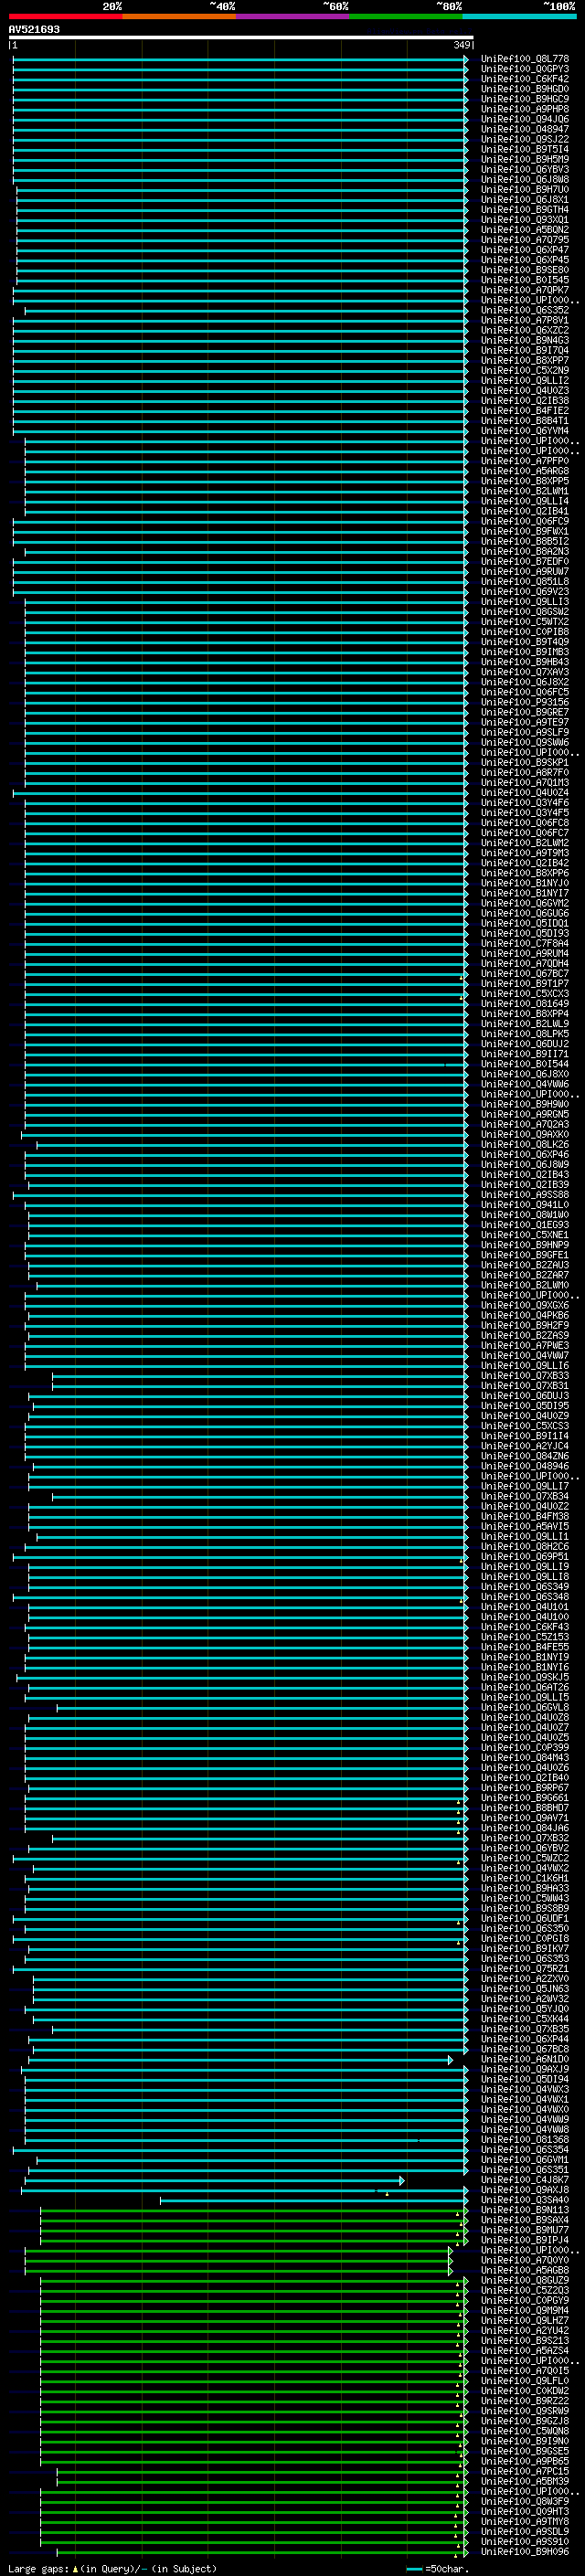Image resolution: width=585 pixels, height=2576 pixels.
Task: Select the UniRef100_Q9LLI2 label
Action: pos(525,380)
